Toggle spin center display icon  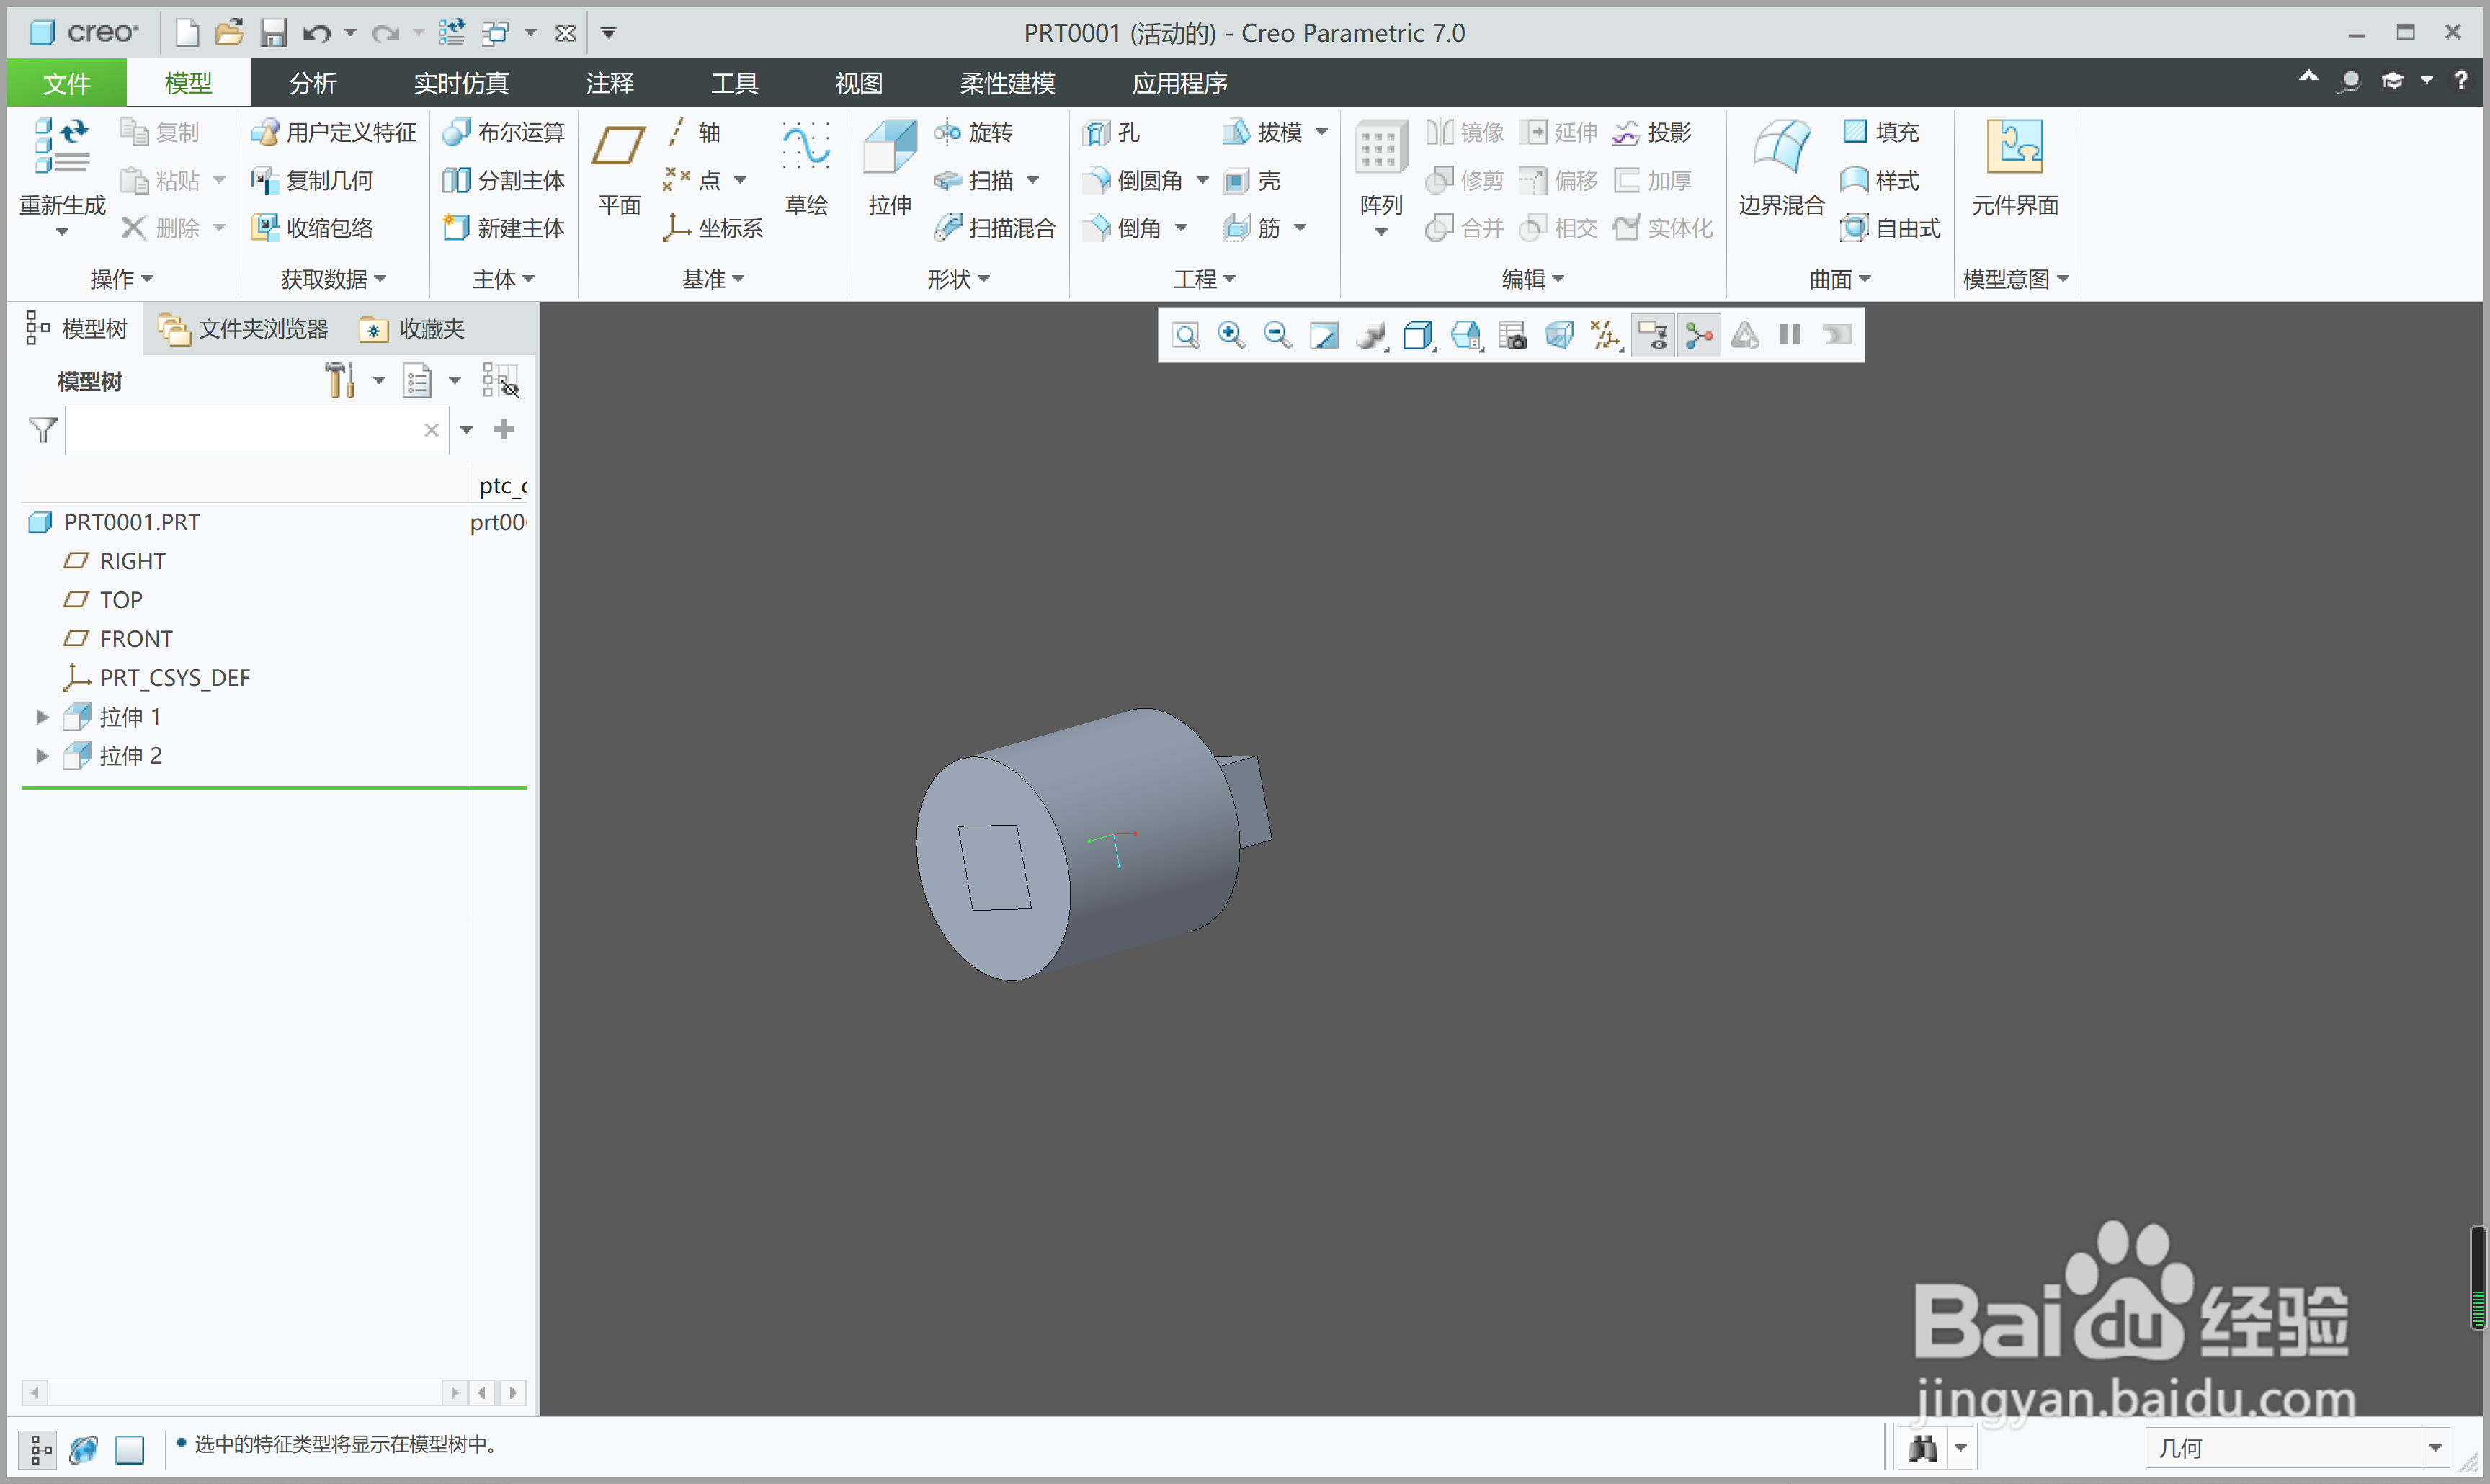click(1699, 335)
